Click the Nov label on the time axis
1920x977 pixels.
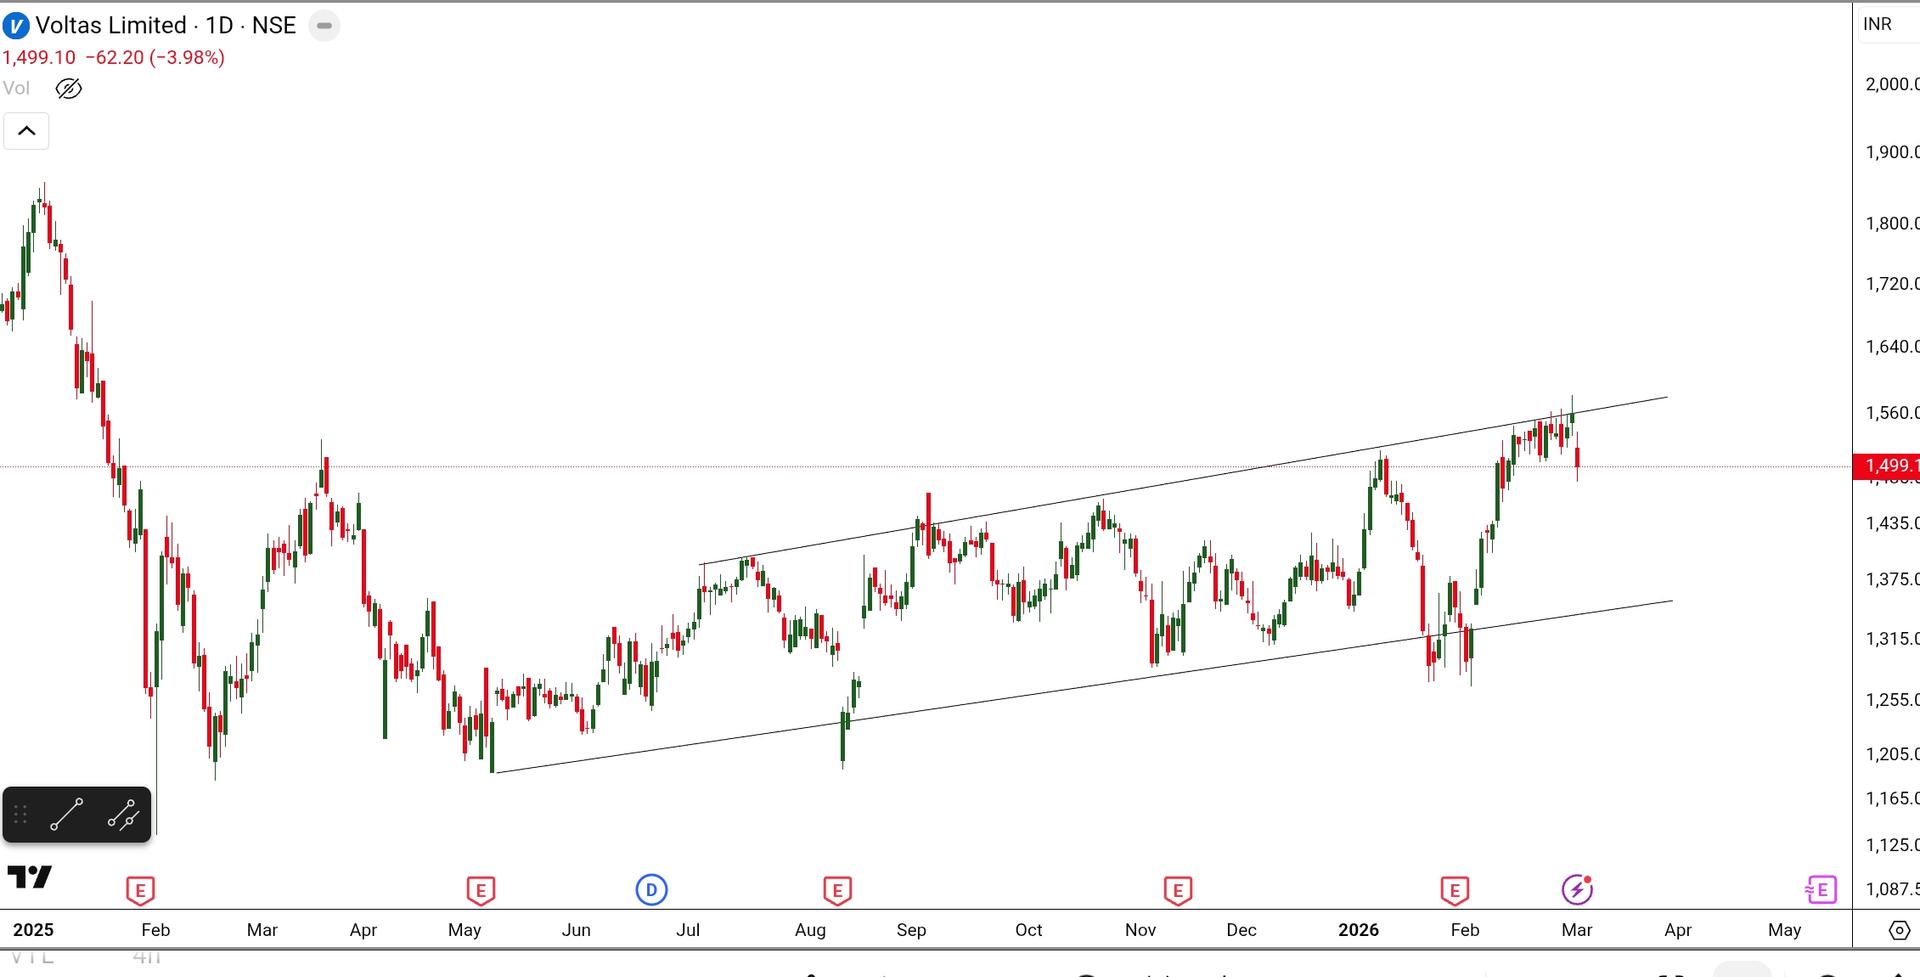pos(1140,930)
